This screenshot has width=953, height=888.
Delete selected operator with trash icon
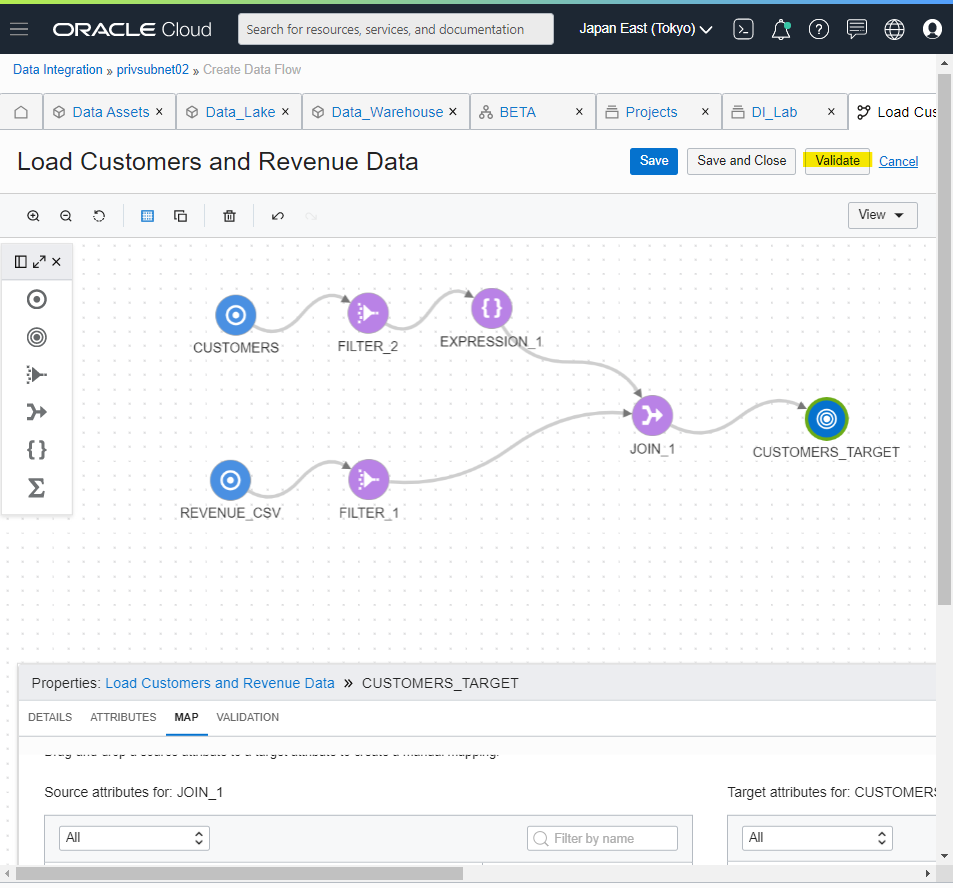point(229,216)
